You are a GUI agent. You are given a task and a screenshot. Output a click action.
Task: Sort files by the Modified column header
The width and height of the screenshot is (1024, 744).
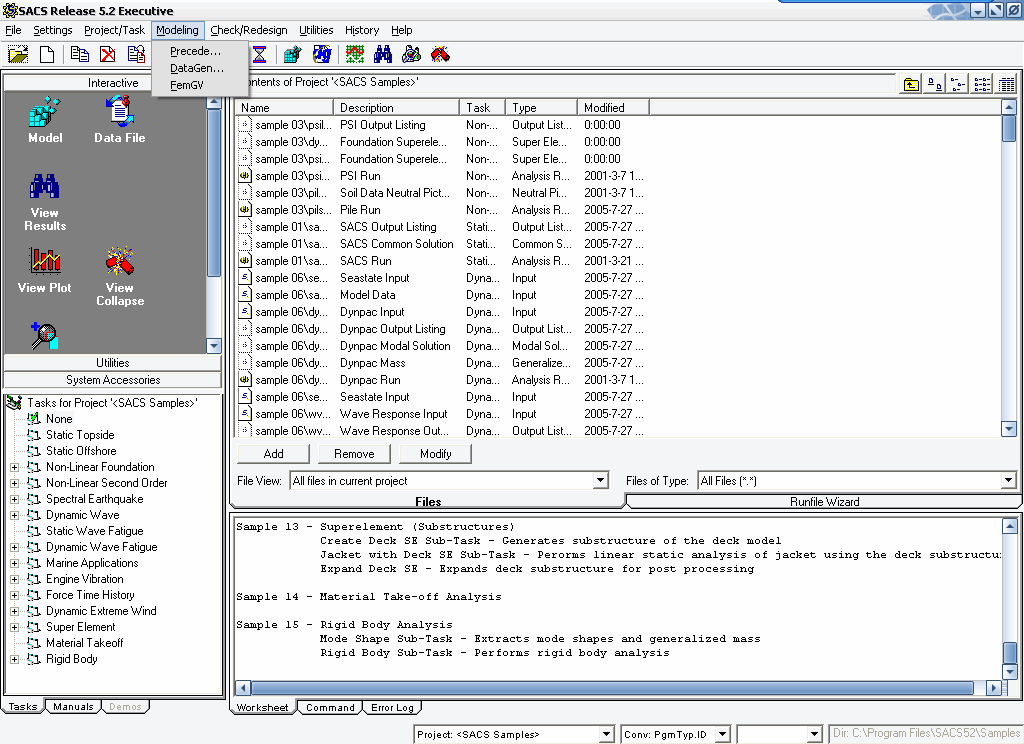click(x=613, y=108)
